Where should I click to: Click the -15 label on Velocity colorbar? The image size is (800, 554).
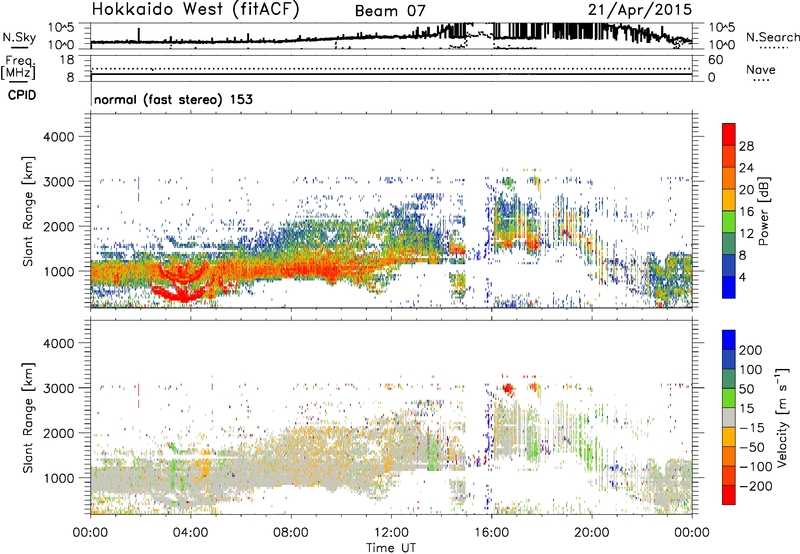(751, 427)
